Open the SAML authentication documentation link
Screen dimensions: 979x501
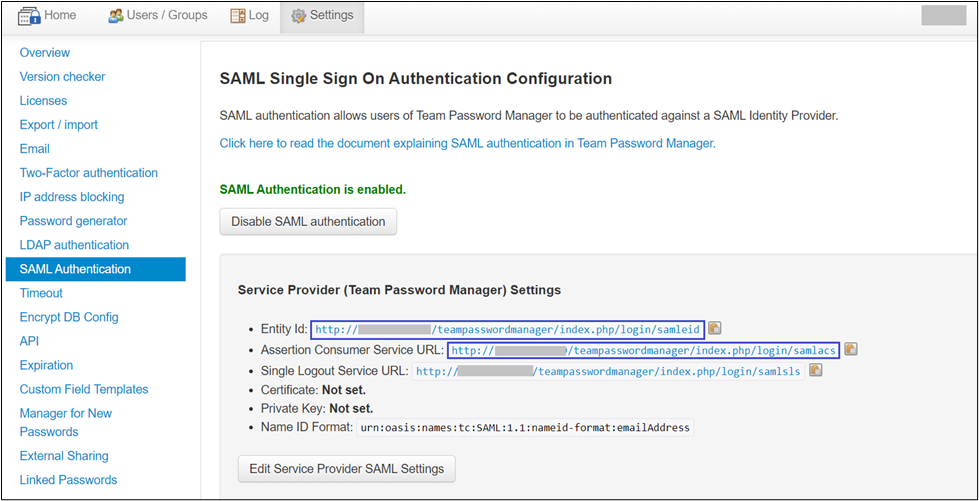coord(467,144)
